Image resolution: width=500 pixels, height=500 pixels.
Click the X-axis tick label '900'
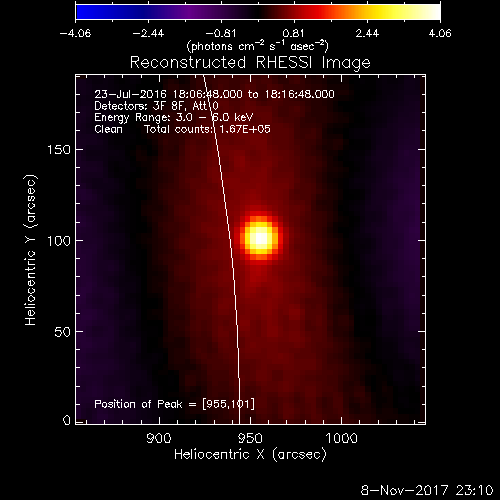(159, 438)
